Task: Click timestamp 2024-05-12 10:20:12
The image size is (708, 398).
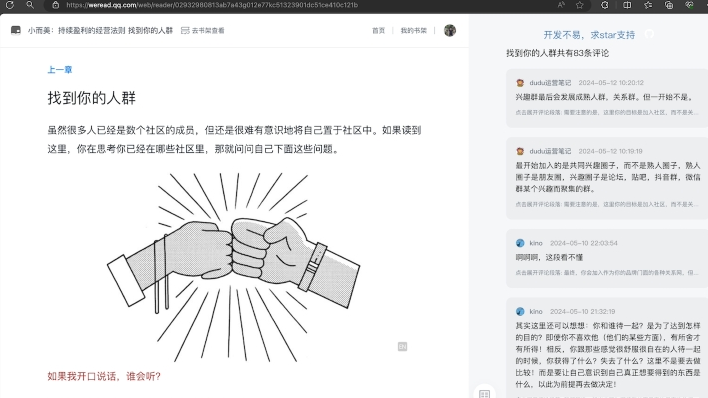Action: point(611,83)
